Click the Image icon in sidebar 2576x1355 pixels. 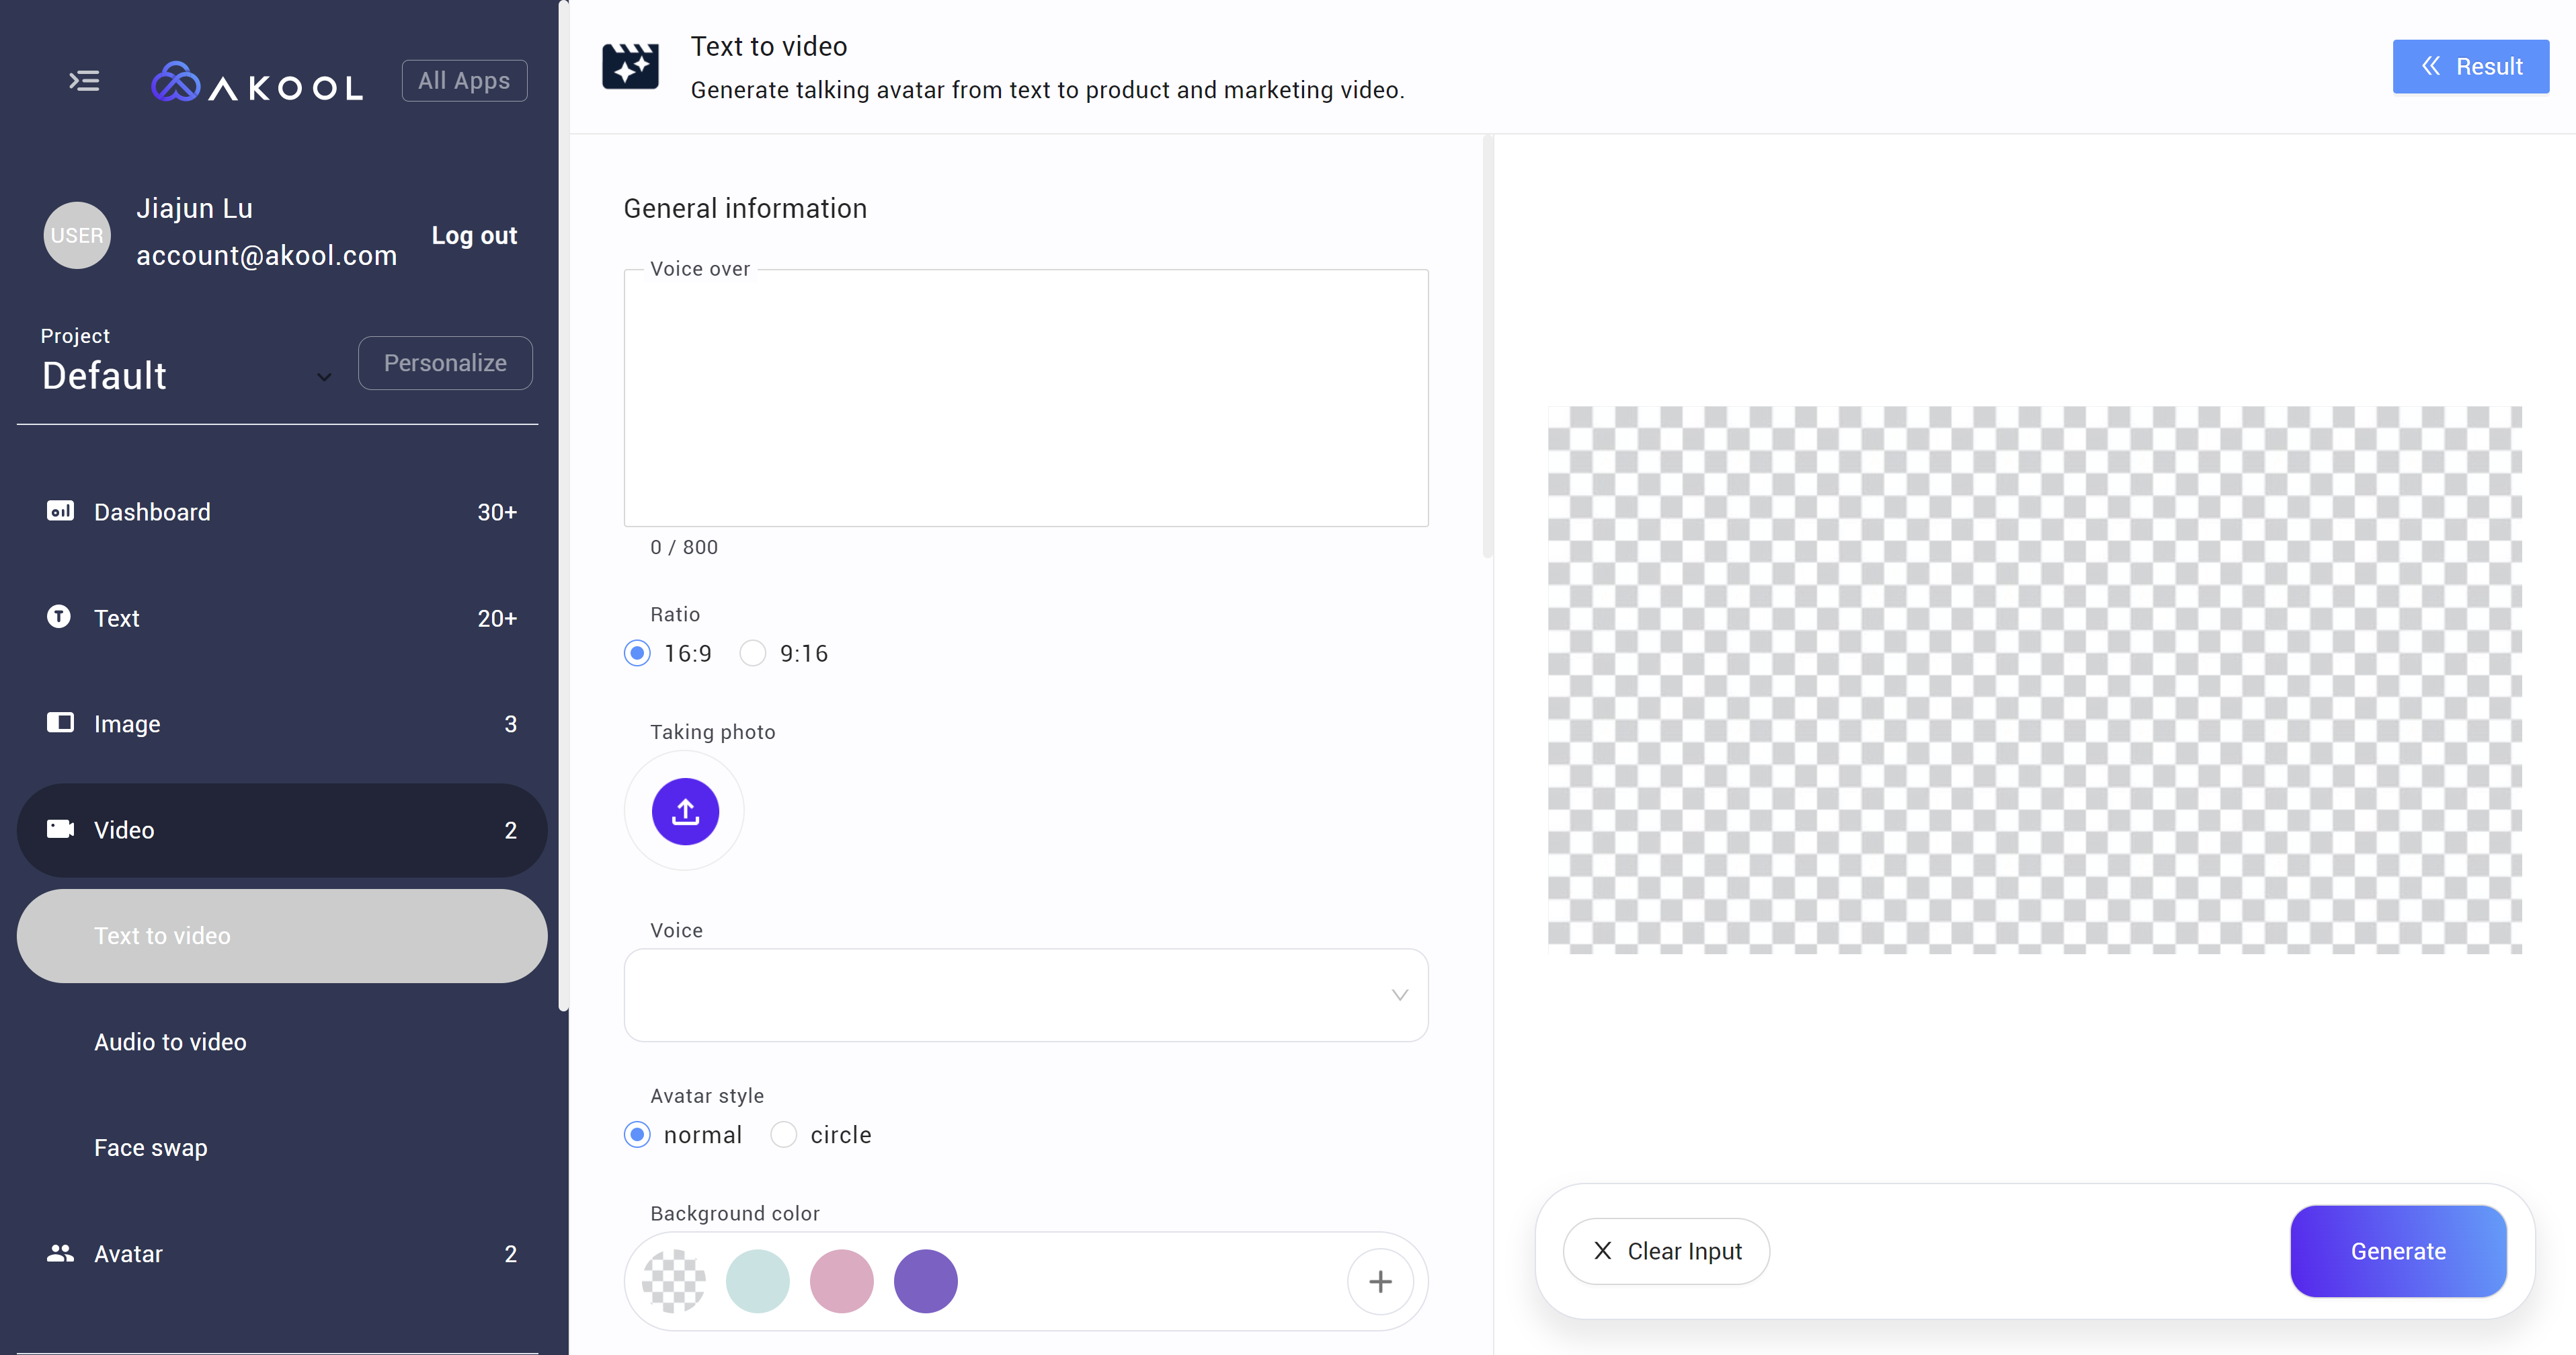click(60, 722)
